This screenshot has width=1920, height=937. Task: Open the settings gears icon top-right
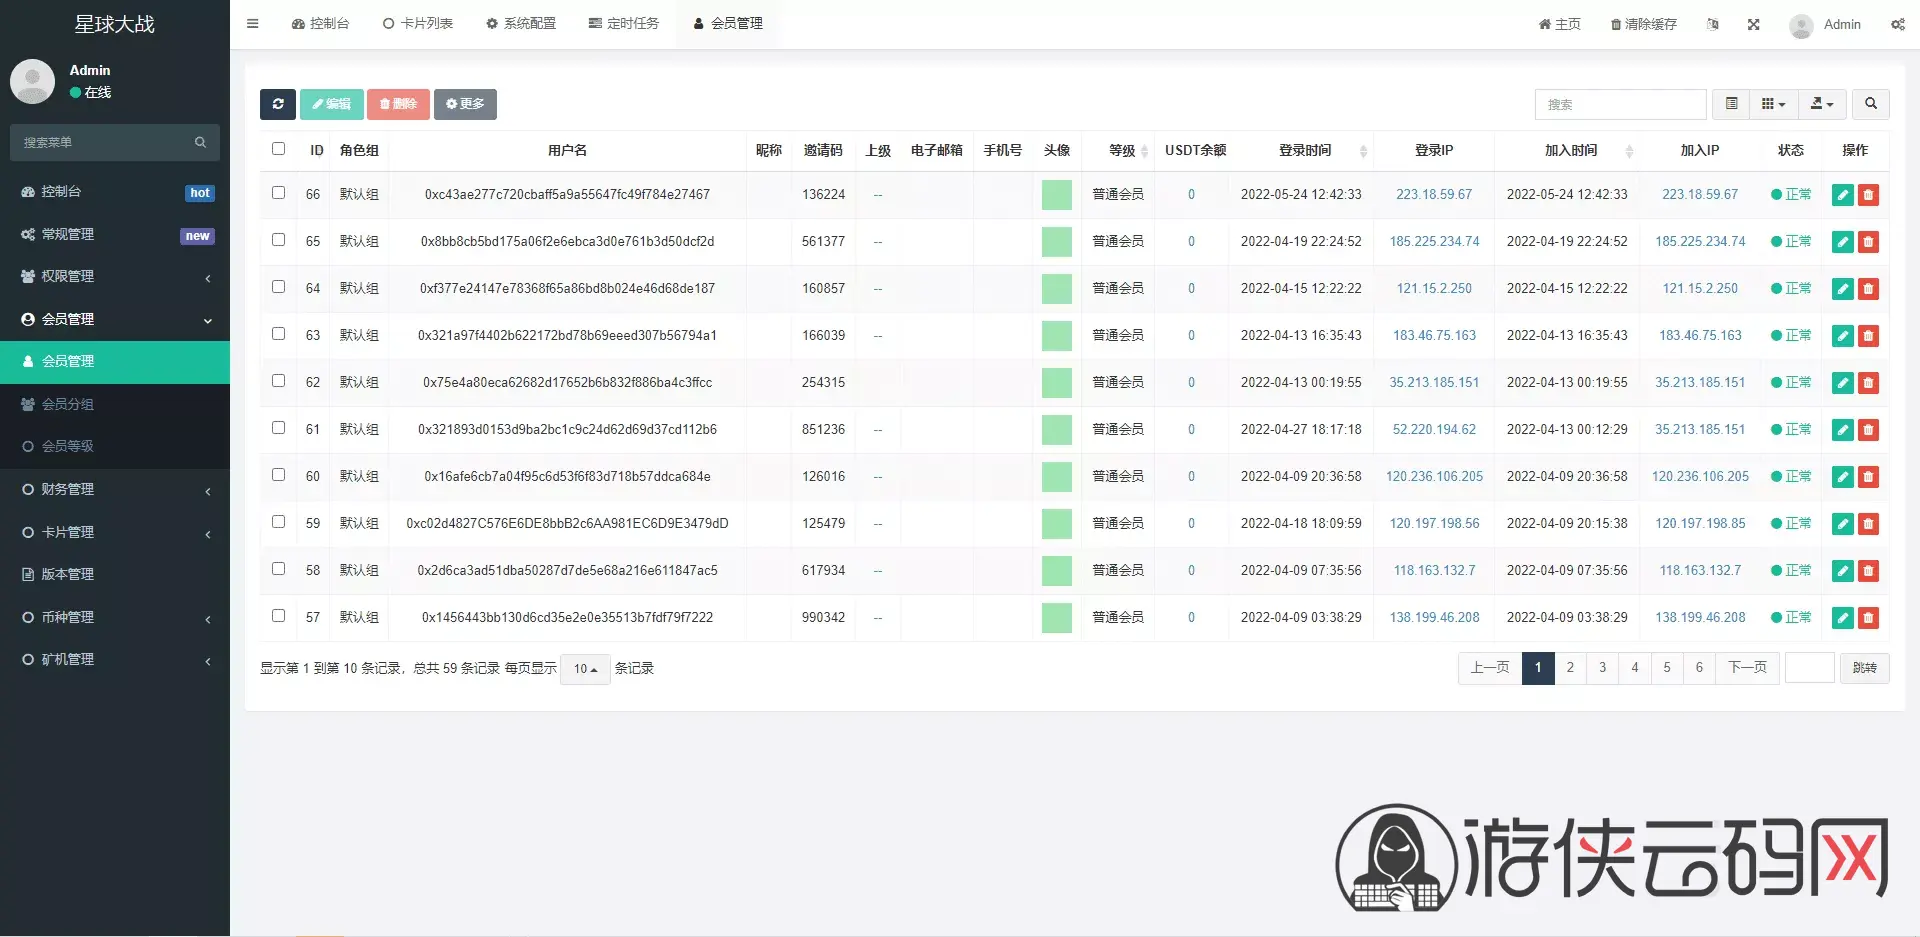pyautogui.click(x=1897, y=24)
